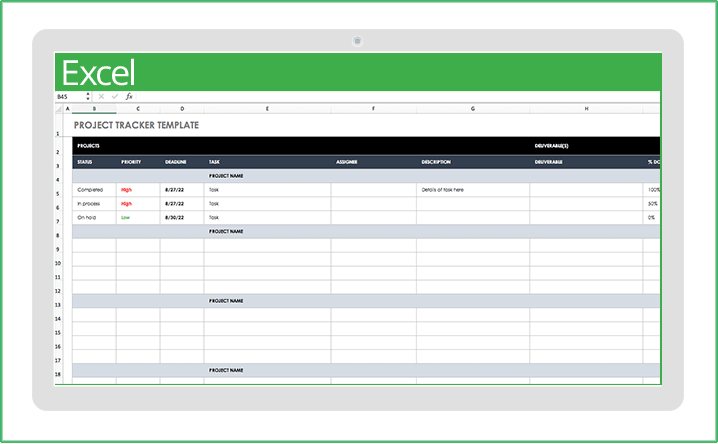
Task: Select column E header
Action: 267,108
